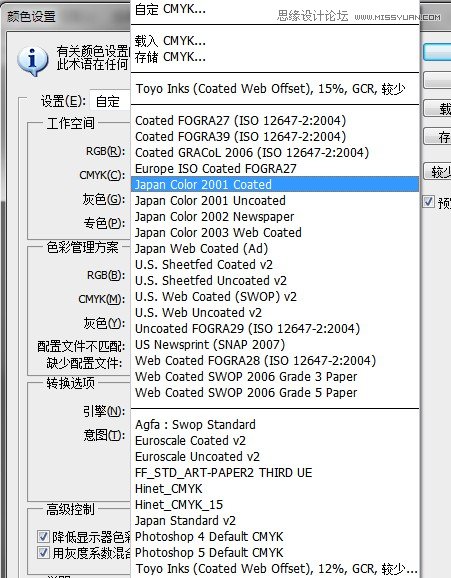Select Web Coated FOGRA28 profile
451x578 pixels.
pyautogui.click(x=275, y=361)
